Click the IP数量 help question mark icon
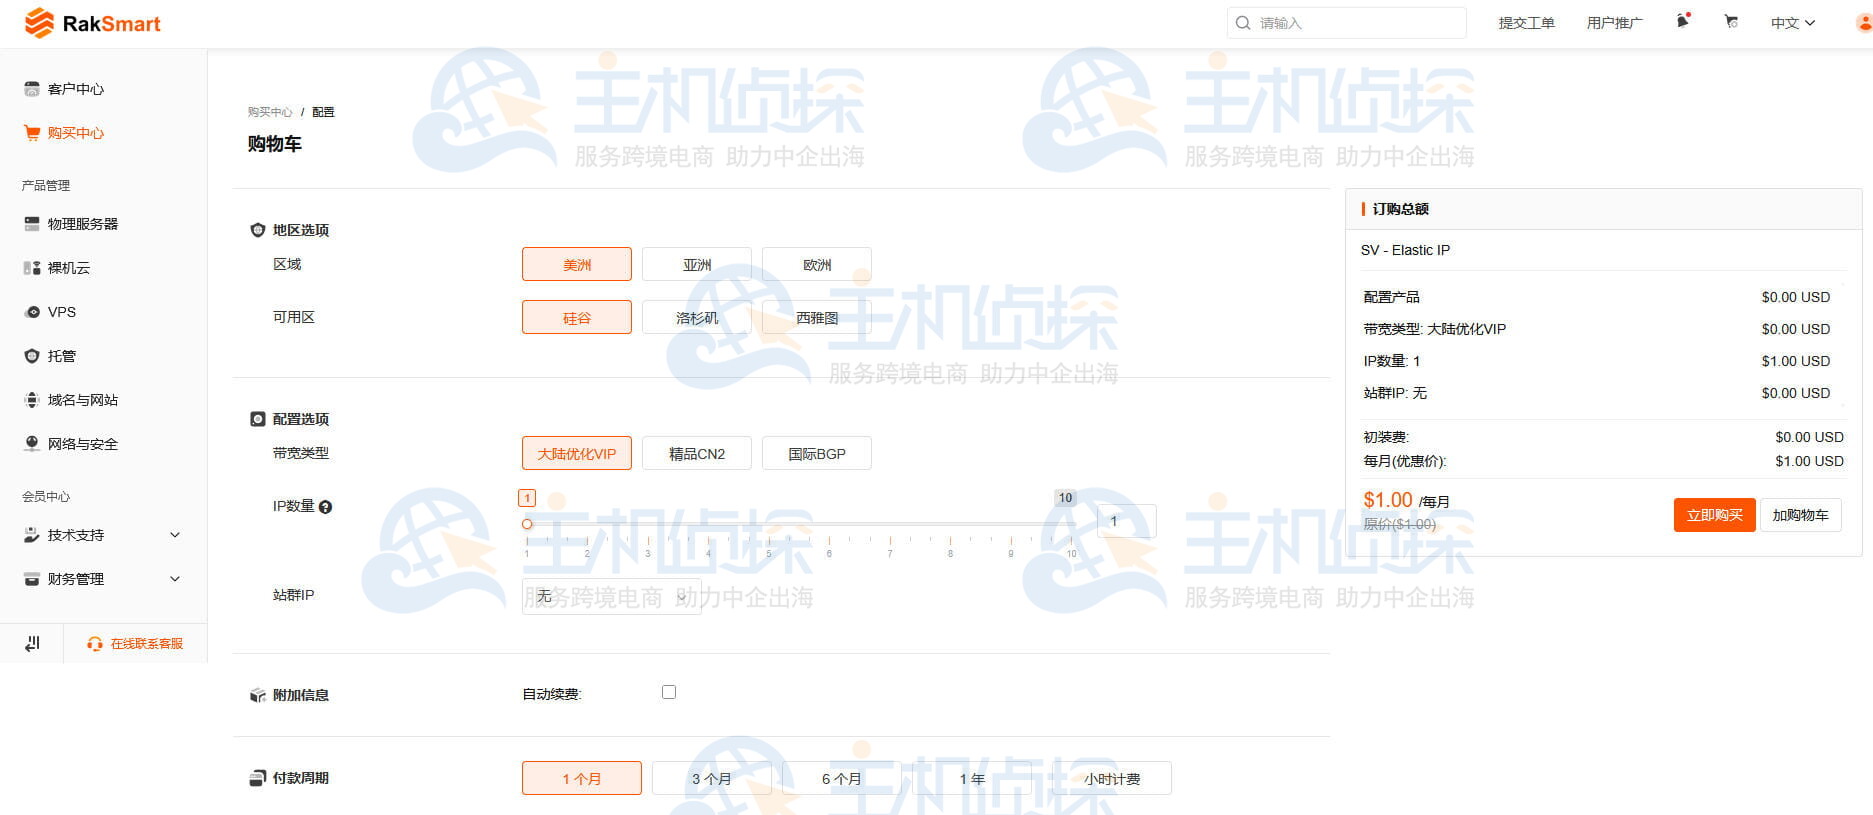 325,507
